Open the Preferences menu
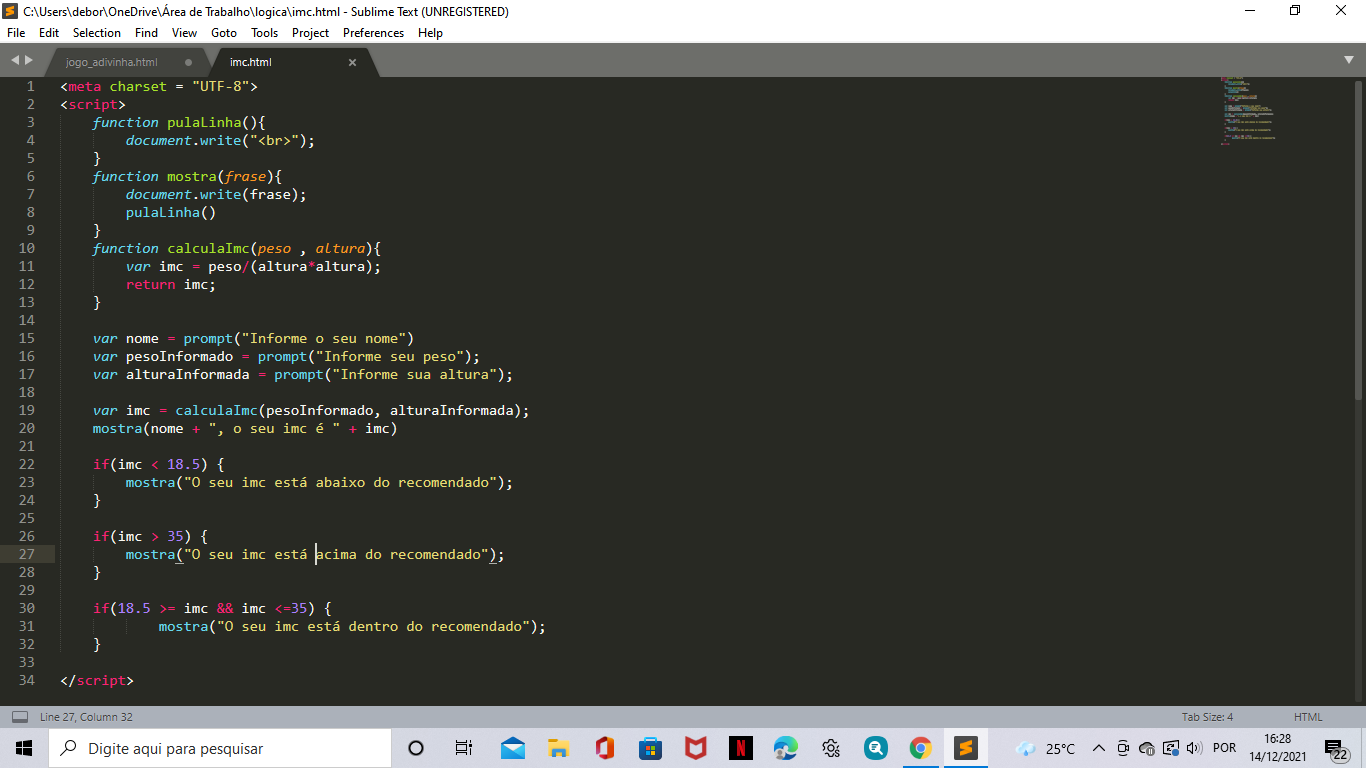Image resolution: width=1366 pixels, height=768 pixels. [x=373, y=33]
